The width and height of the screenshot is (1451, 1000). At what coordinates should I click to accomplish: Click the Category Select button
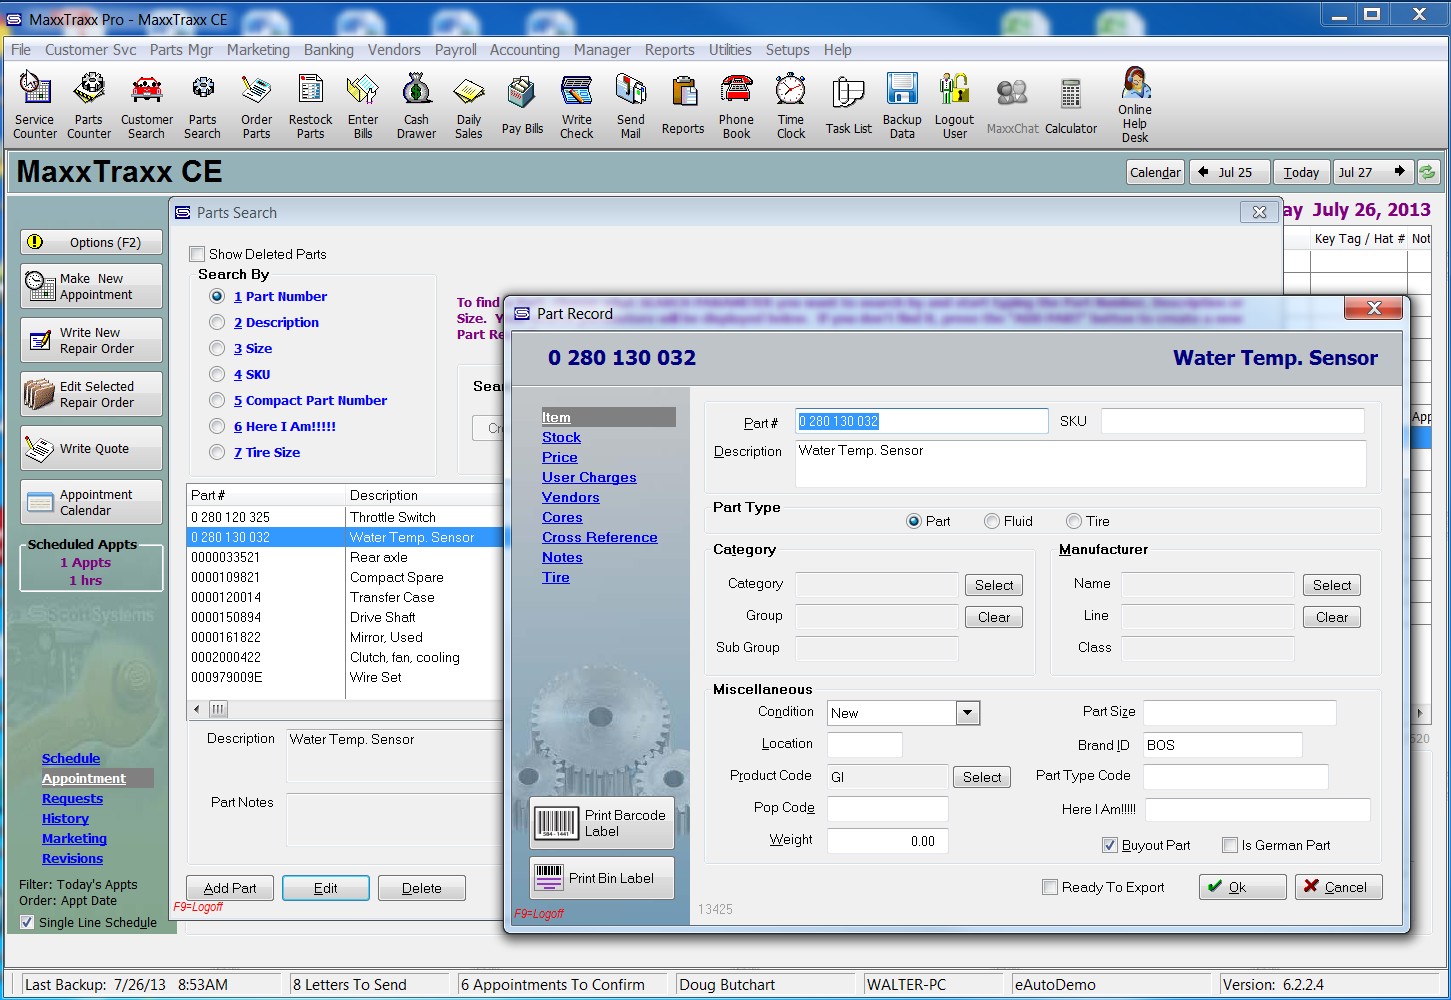pos(994,585)
